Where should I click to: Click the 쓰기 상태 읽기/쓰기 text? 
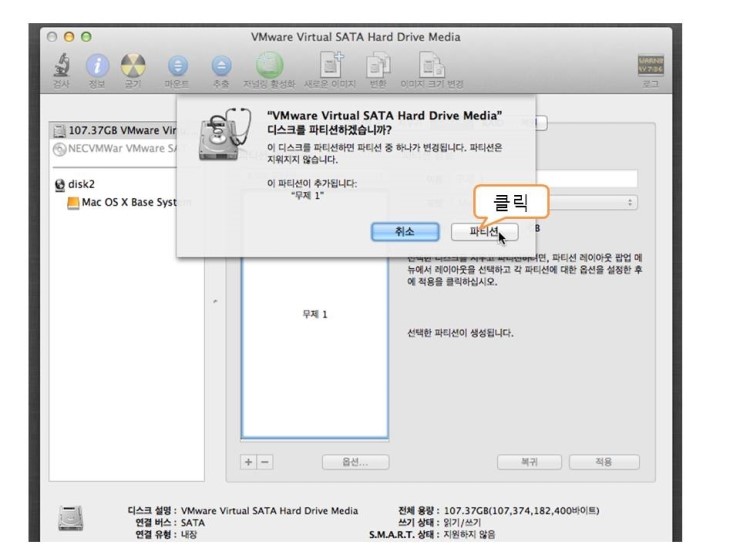439,523
